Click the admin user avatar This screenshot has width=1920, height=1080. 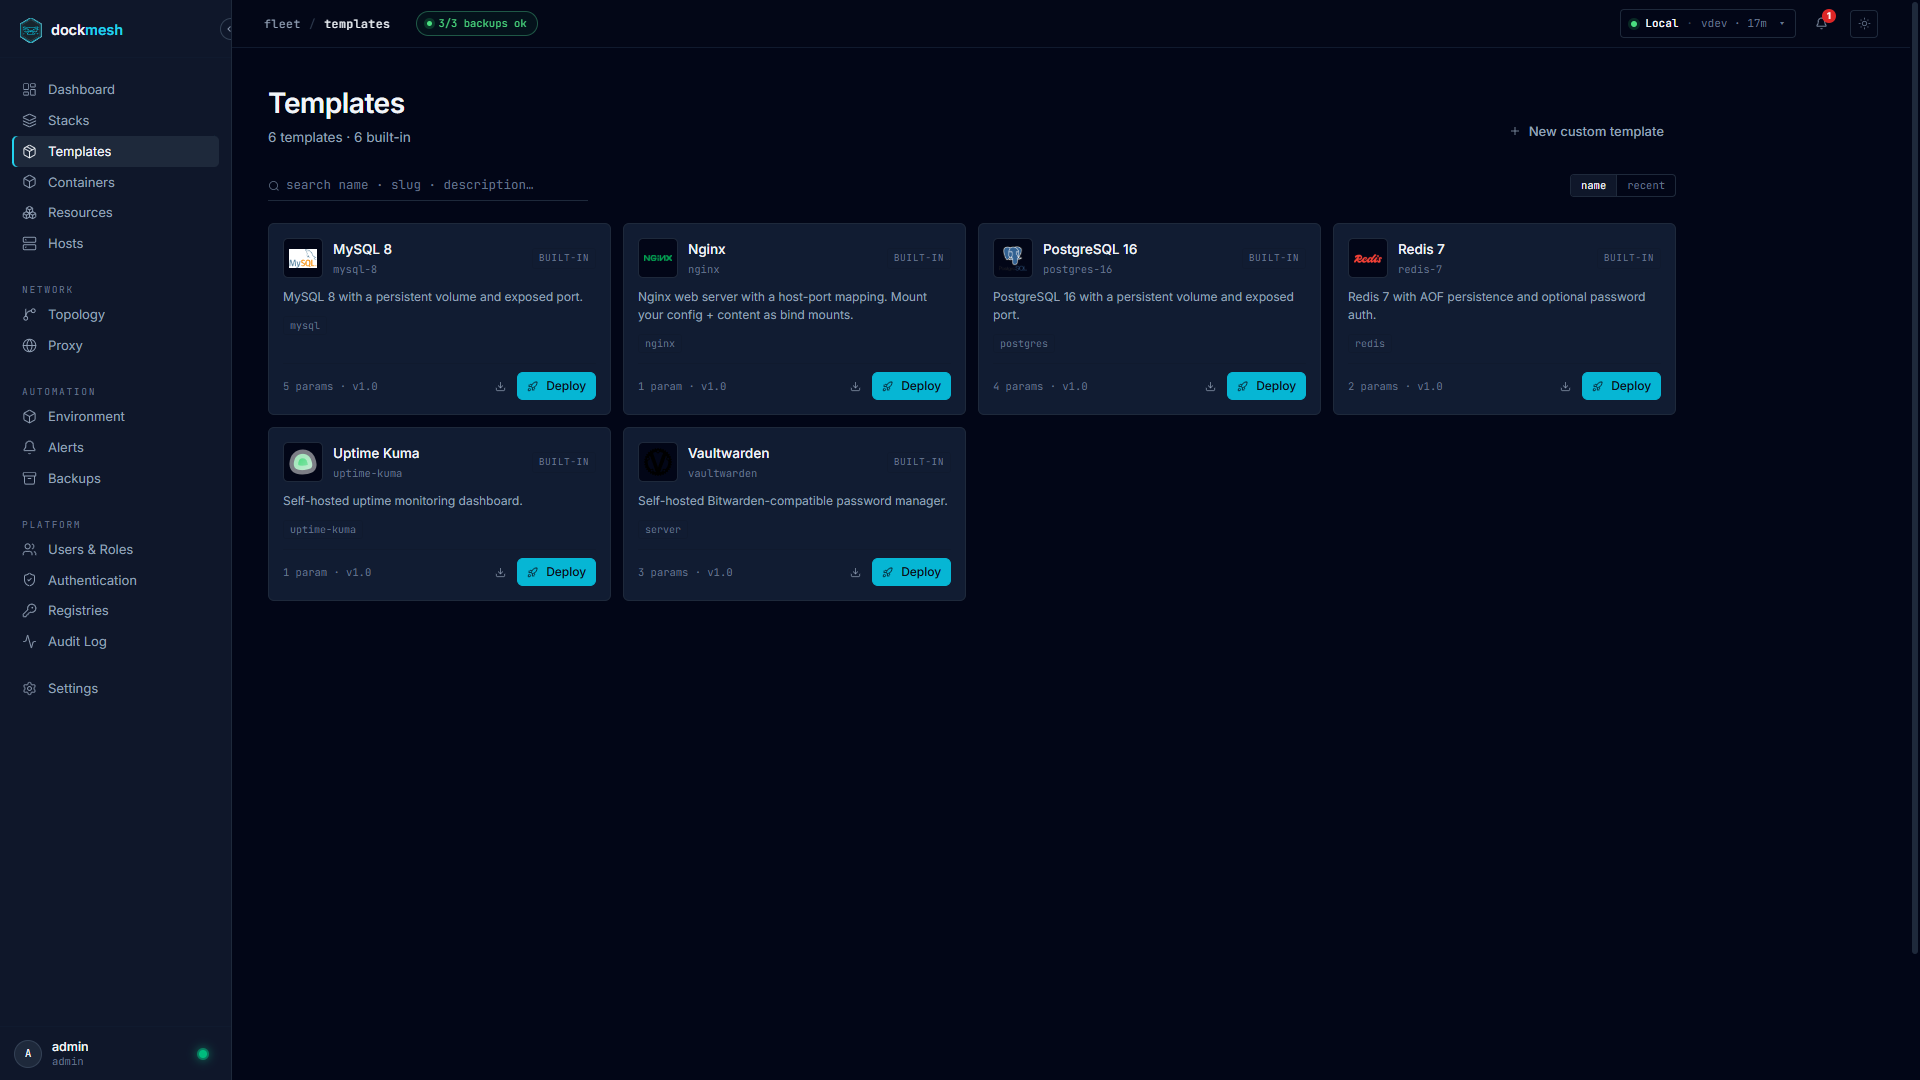28,1054
